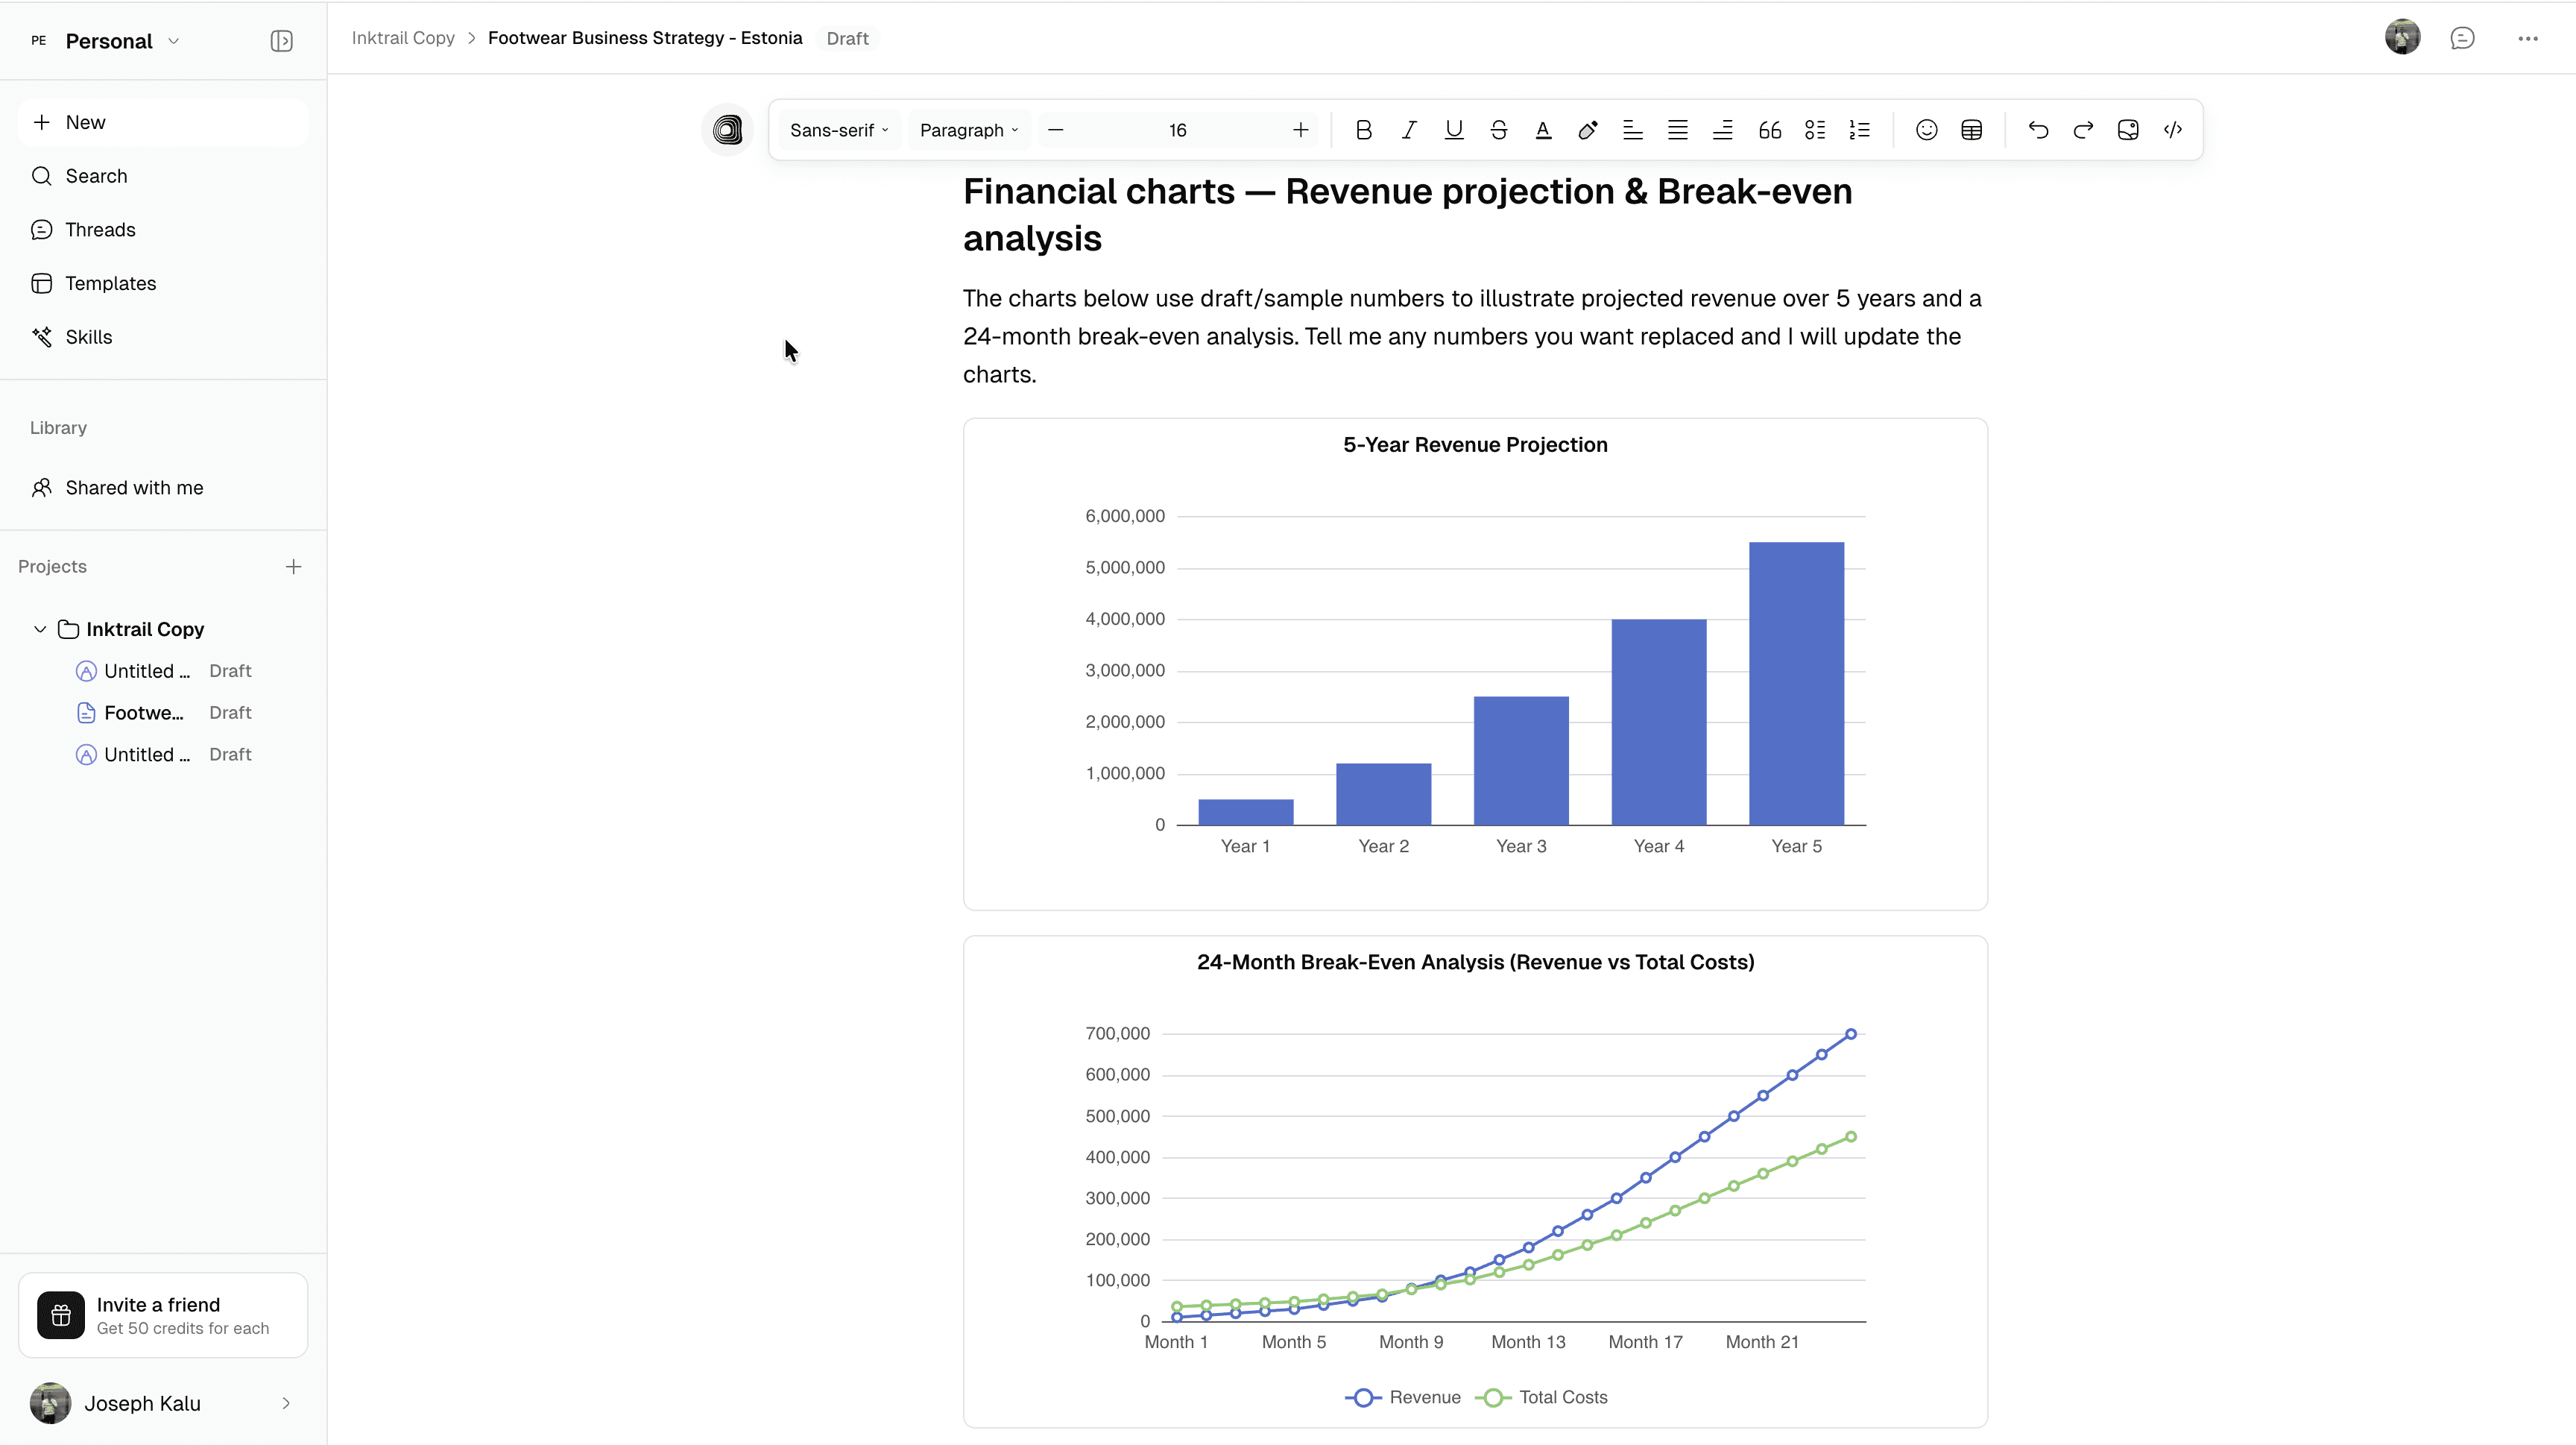Toggle numbered list formatting
This screenshot has width=2576, height=1445.
pyautogui.click(x=1859, y=130)
